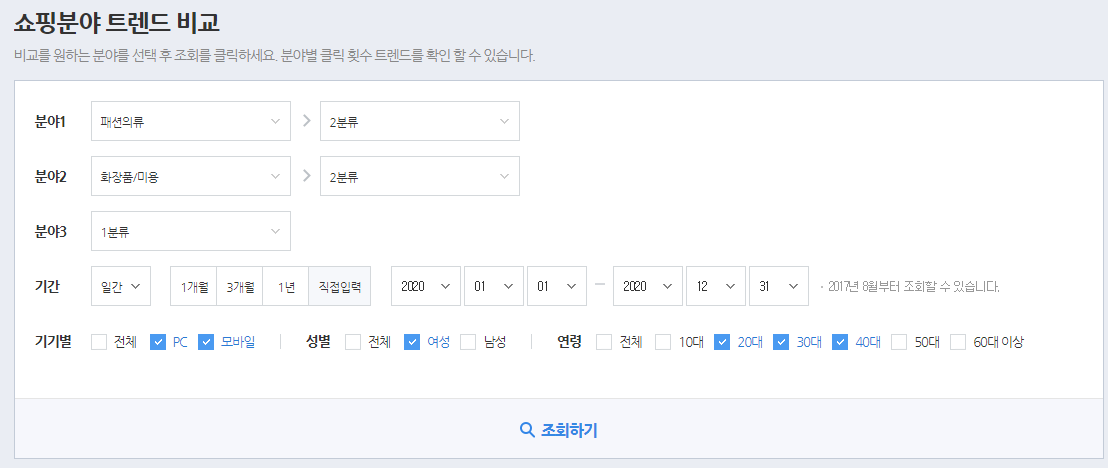
Task: Open the 분야3 1분류 dropdown
Action: pyautogui.click(x=191, y=231)
